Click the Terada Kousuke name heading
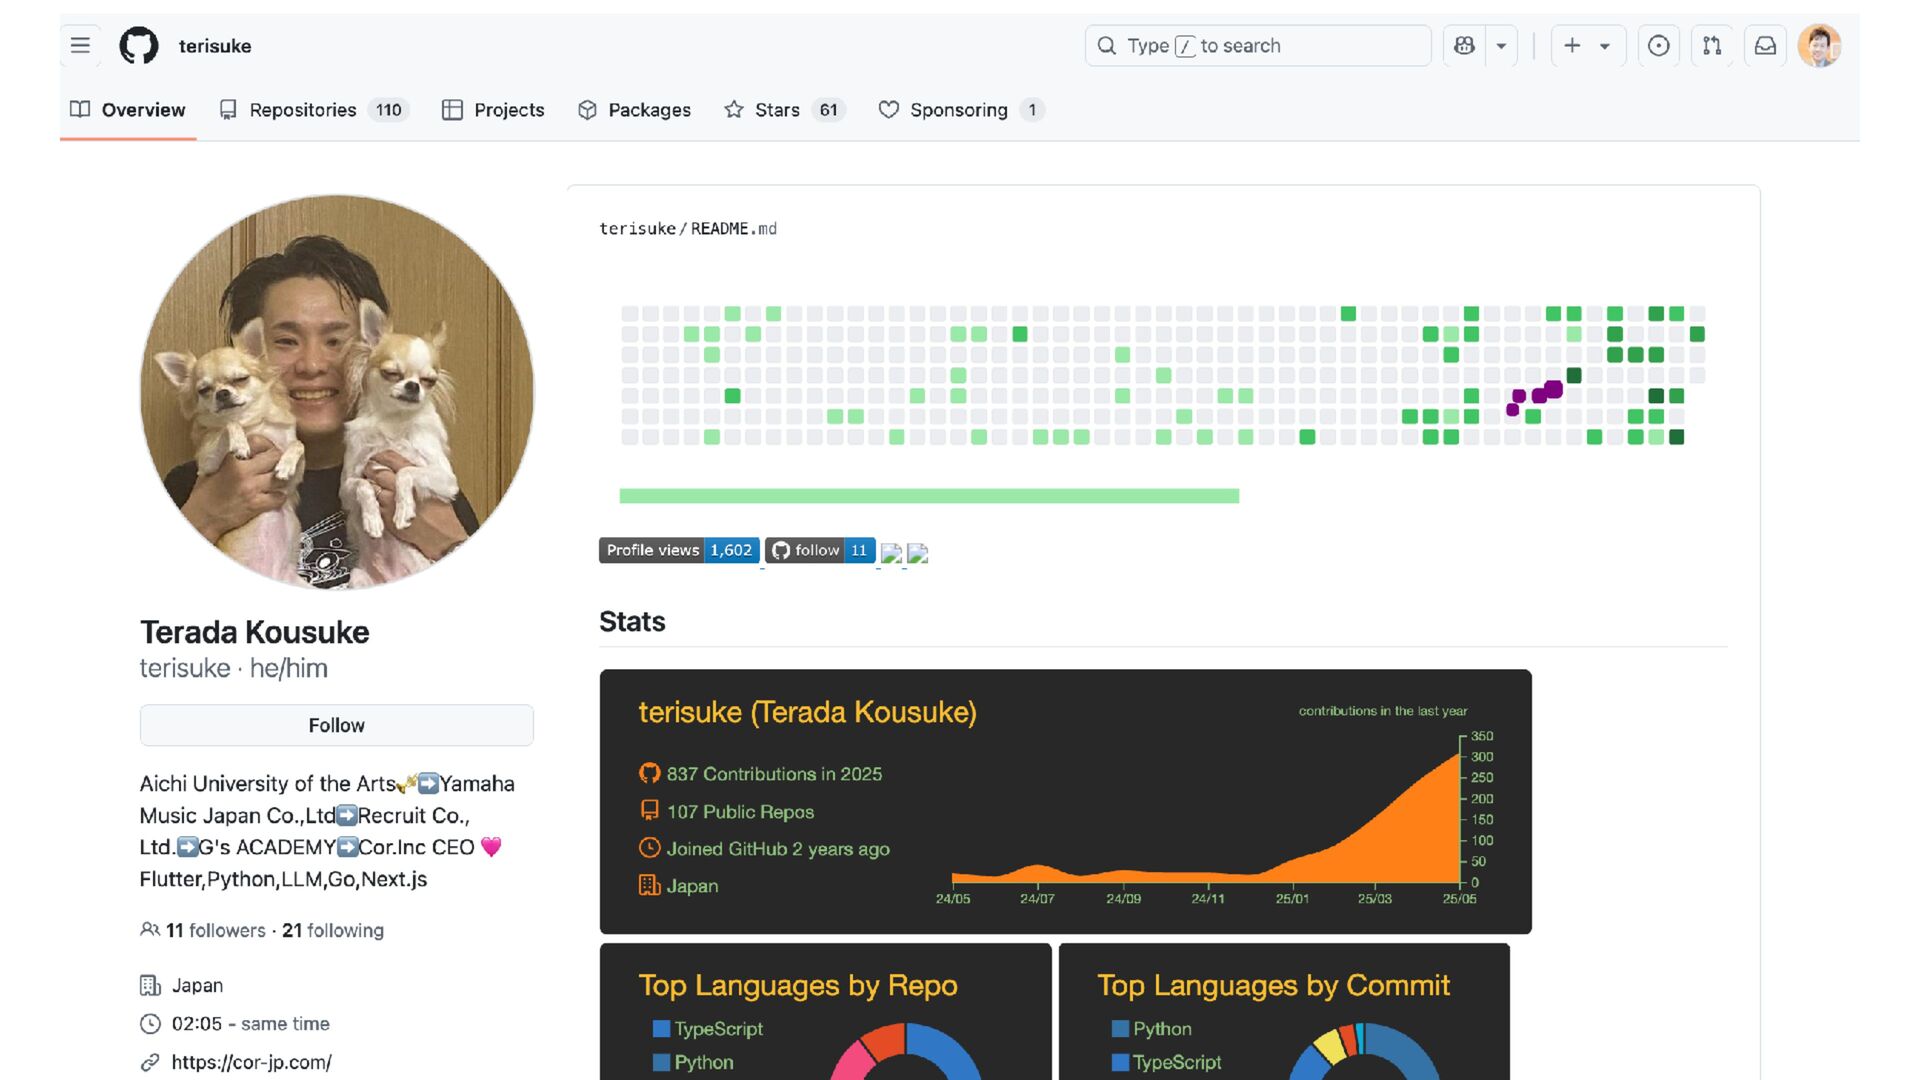This screenshot has width=1920, height=1080. tap(254, 632)
